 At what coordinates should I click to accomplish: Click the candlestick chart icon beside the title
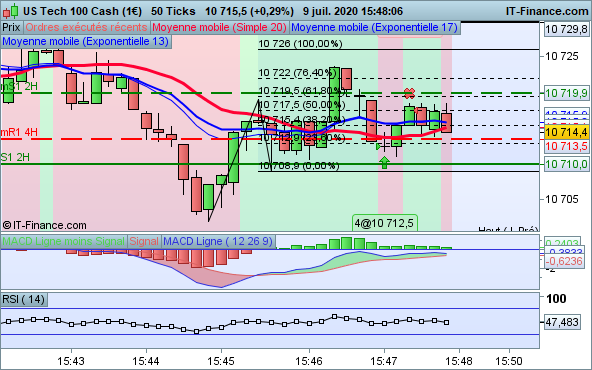click(10, 11)
